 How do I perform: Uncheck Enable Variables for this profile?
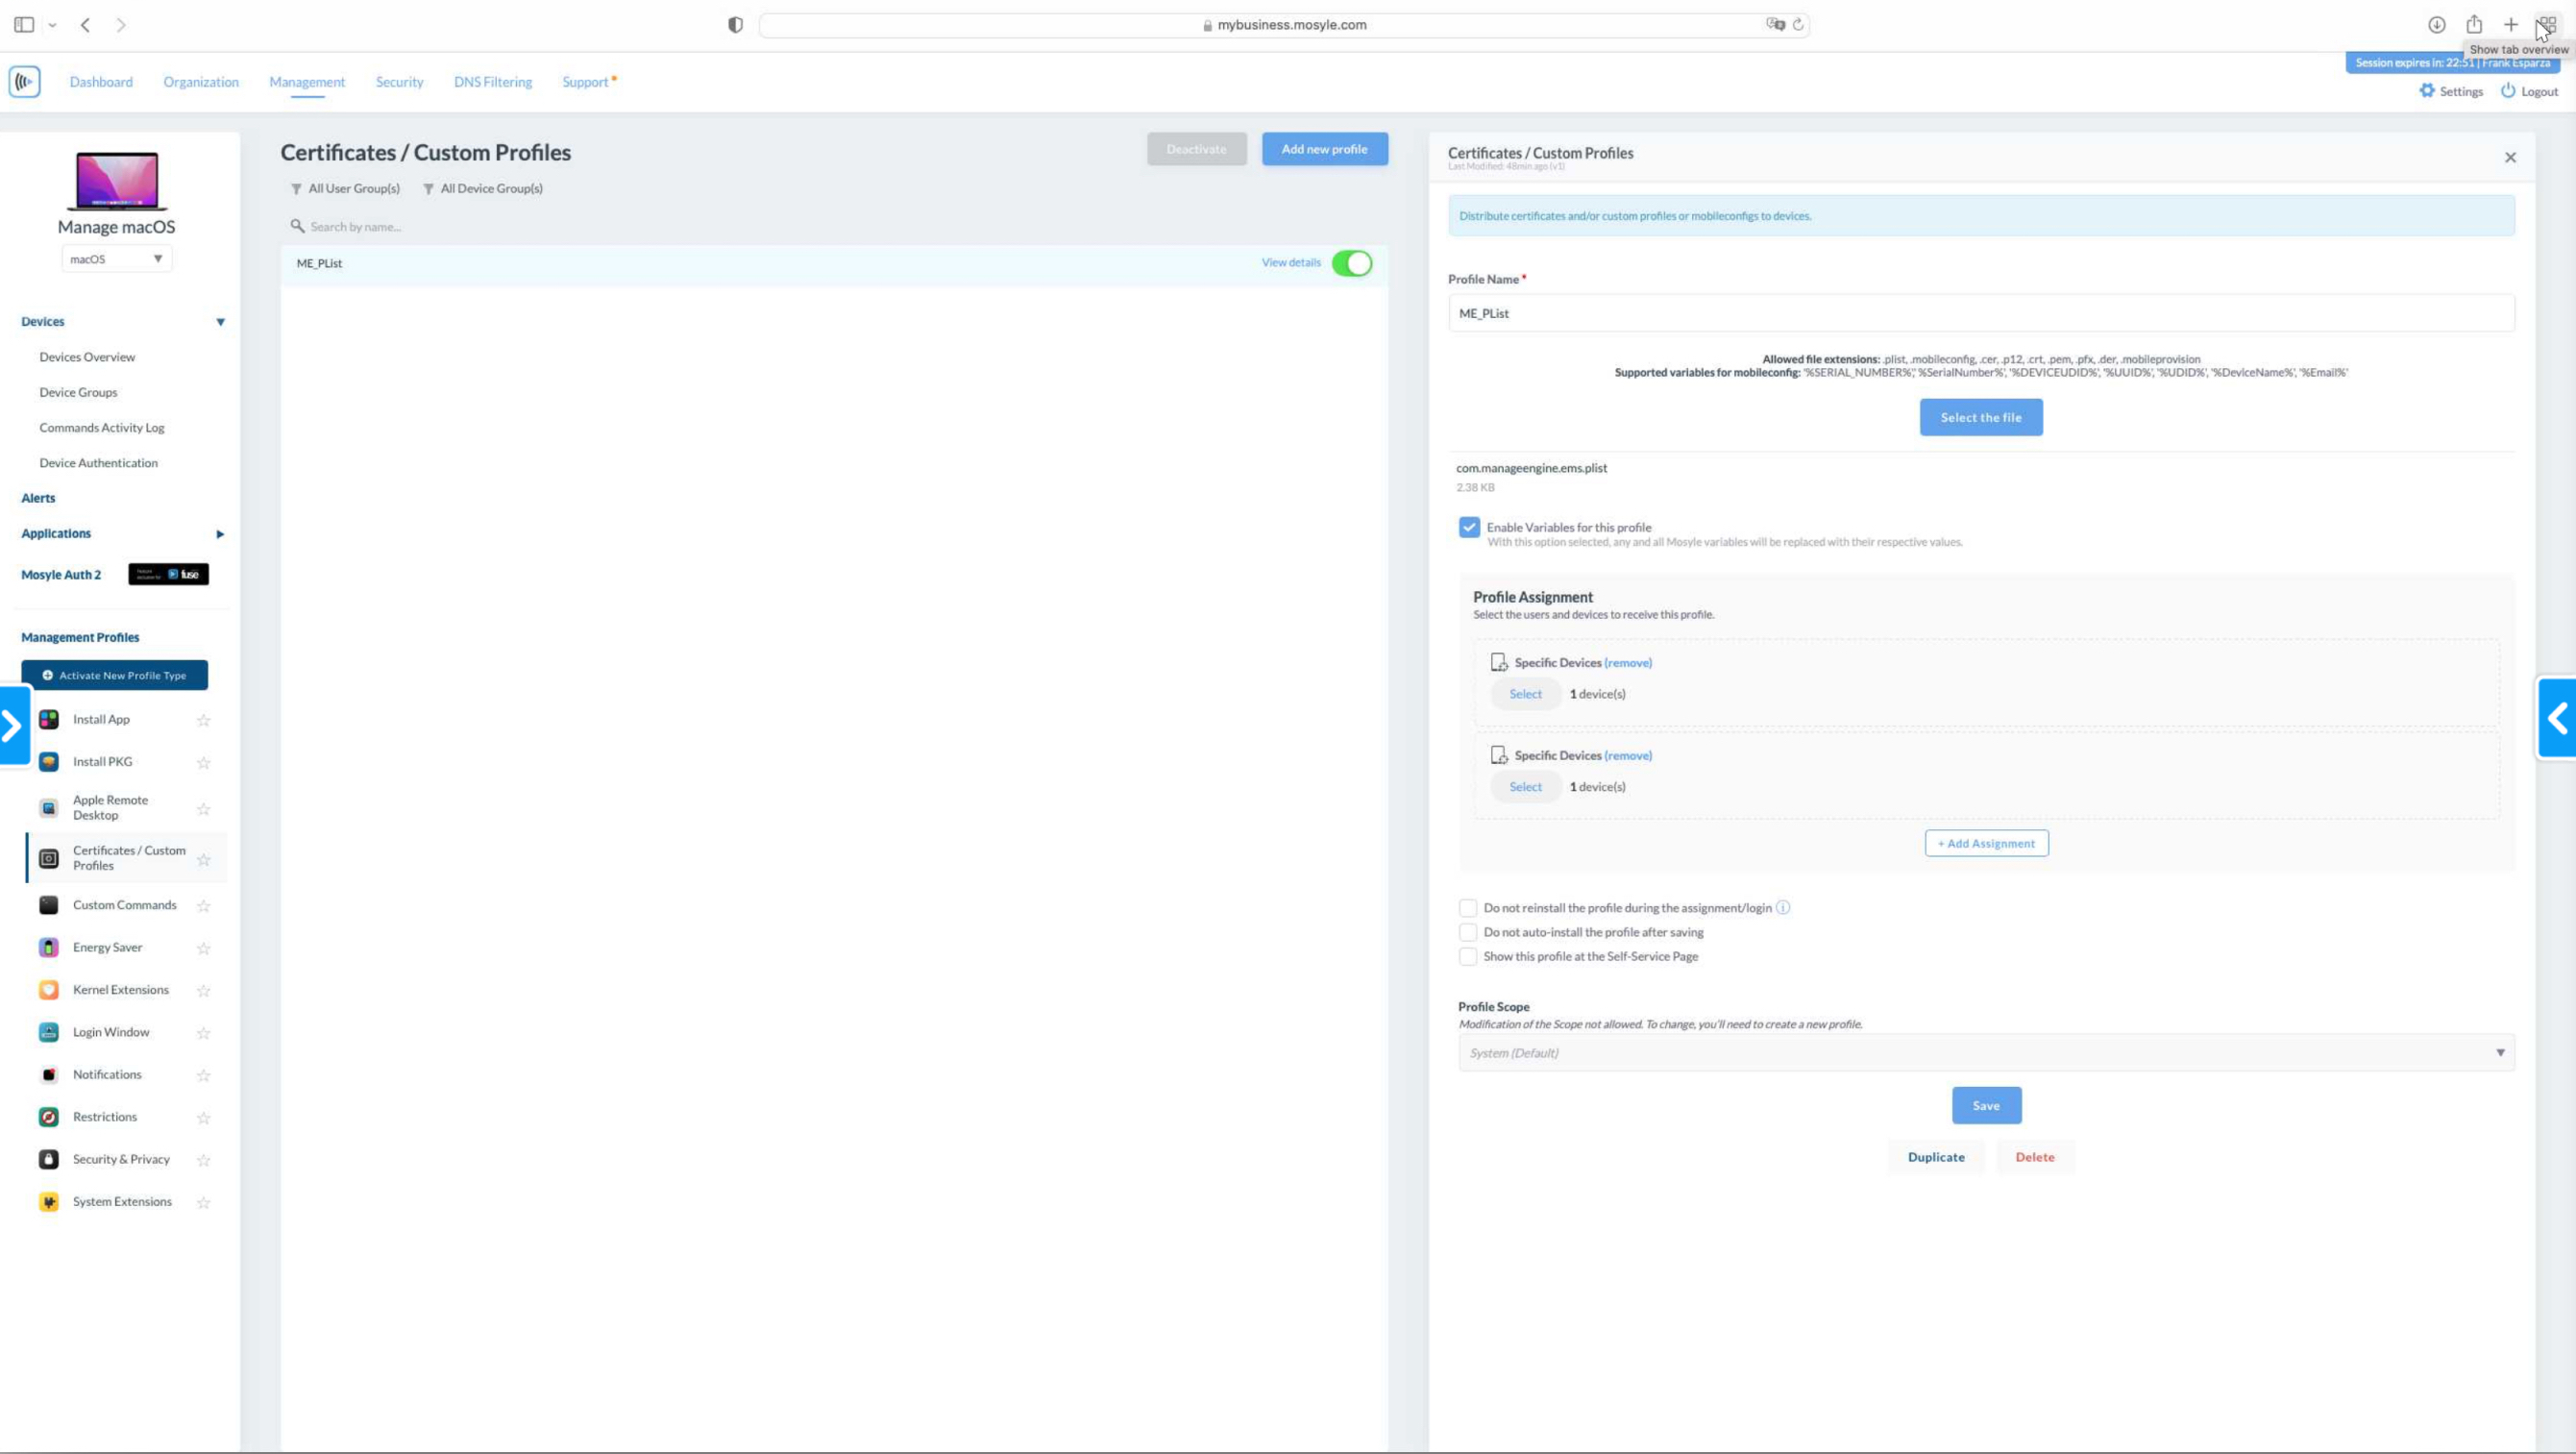click(1469, 527)
